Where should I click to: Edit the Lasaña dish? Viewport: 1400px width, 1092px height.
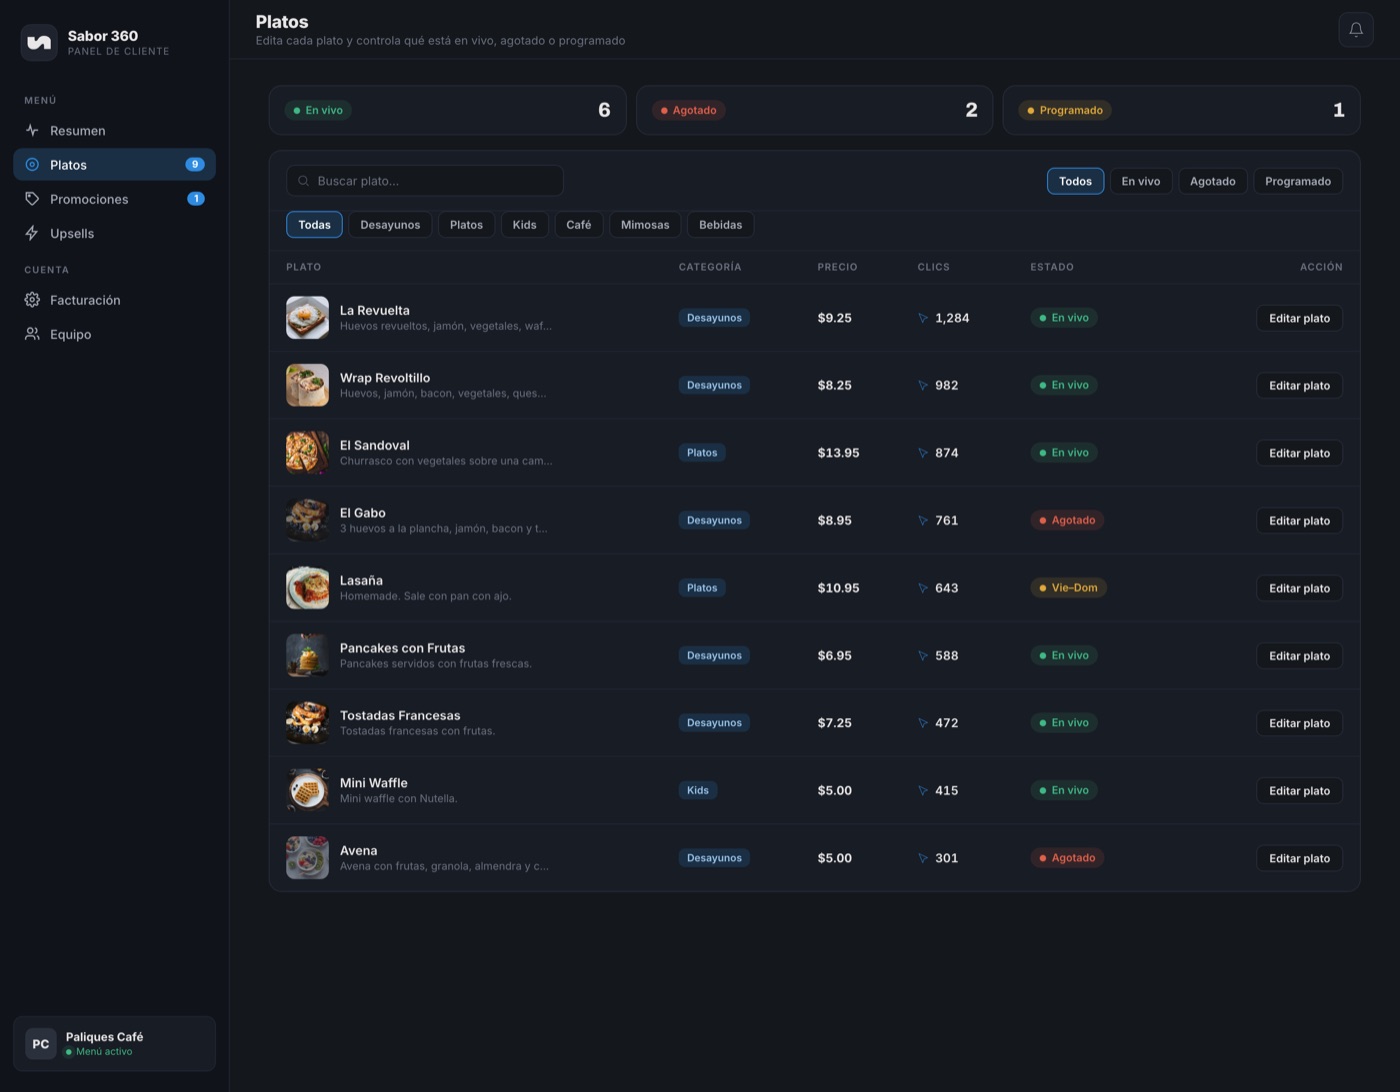1299,588
